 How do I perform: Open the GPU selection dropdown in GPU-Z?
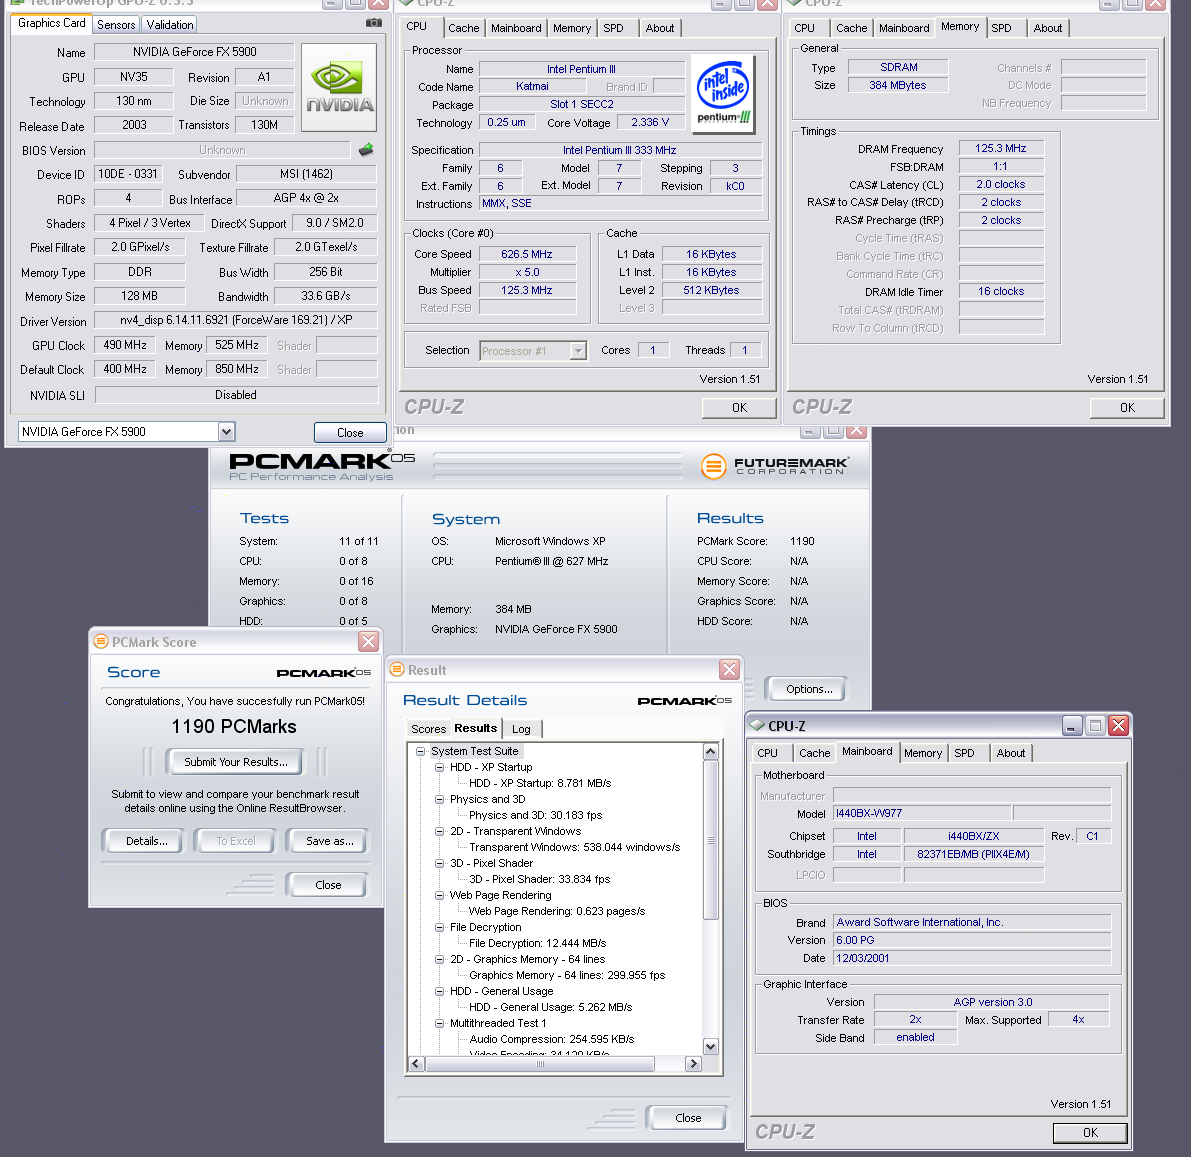226,432
